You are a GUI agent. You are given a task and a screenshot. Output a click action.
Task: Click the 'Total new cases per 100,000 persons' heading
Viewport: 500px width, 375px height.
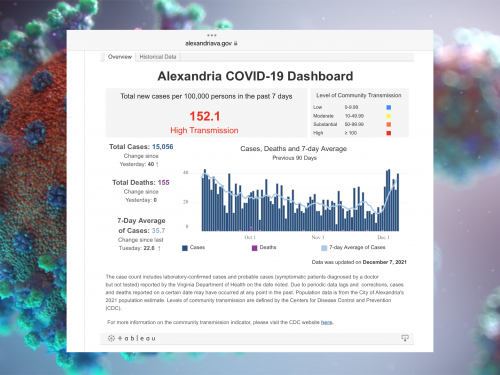(x=206, y=96)
